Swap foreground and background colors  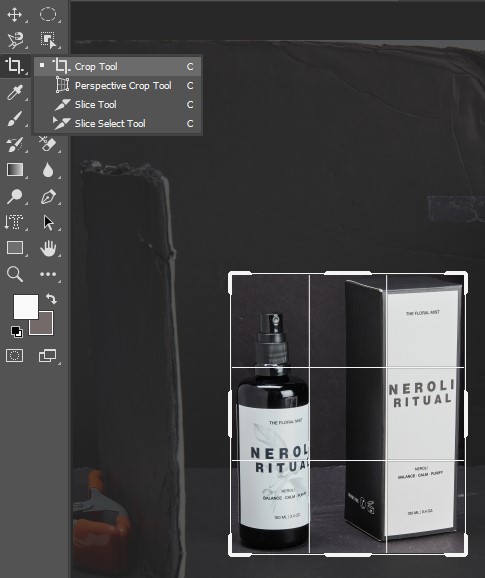tap(51, 298)
